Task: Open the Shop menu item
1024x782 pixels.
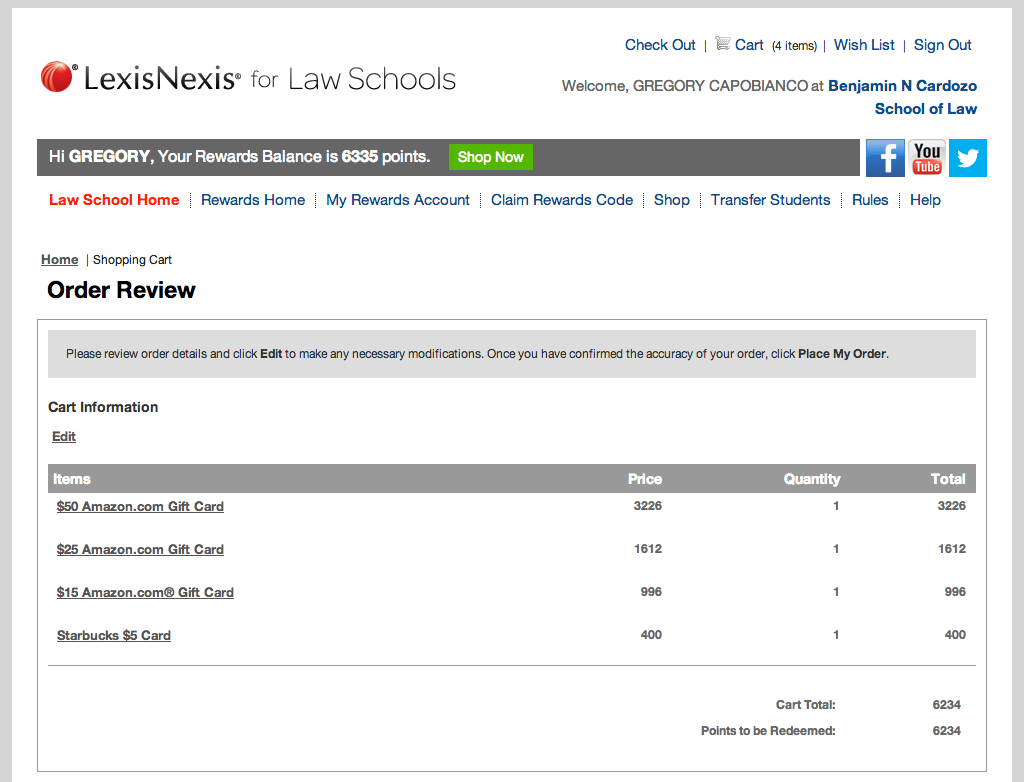Action: point(671,200)
